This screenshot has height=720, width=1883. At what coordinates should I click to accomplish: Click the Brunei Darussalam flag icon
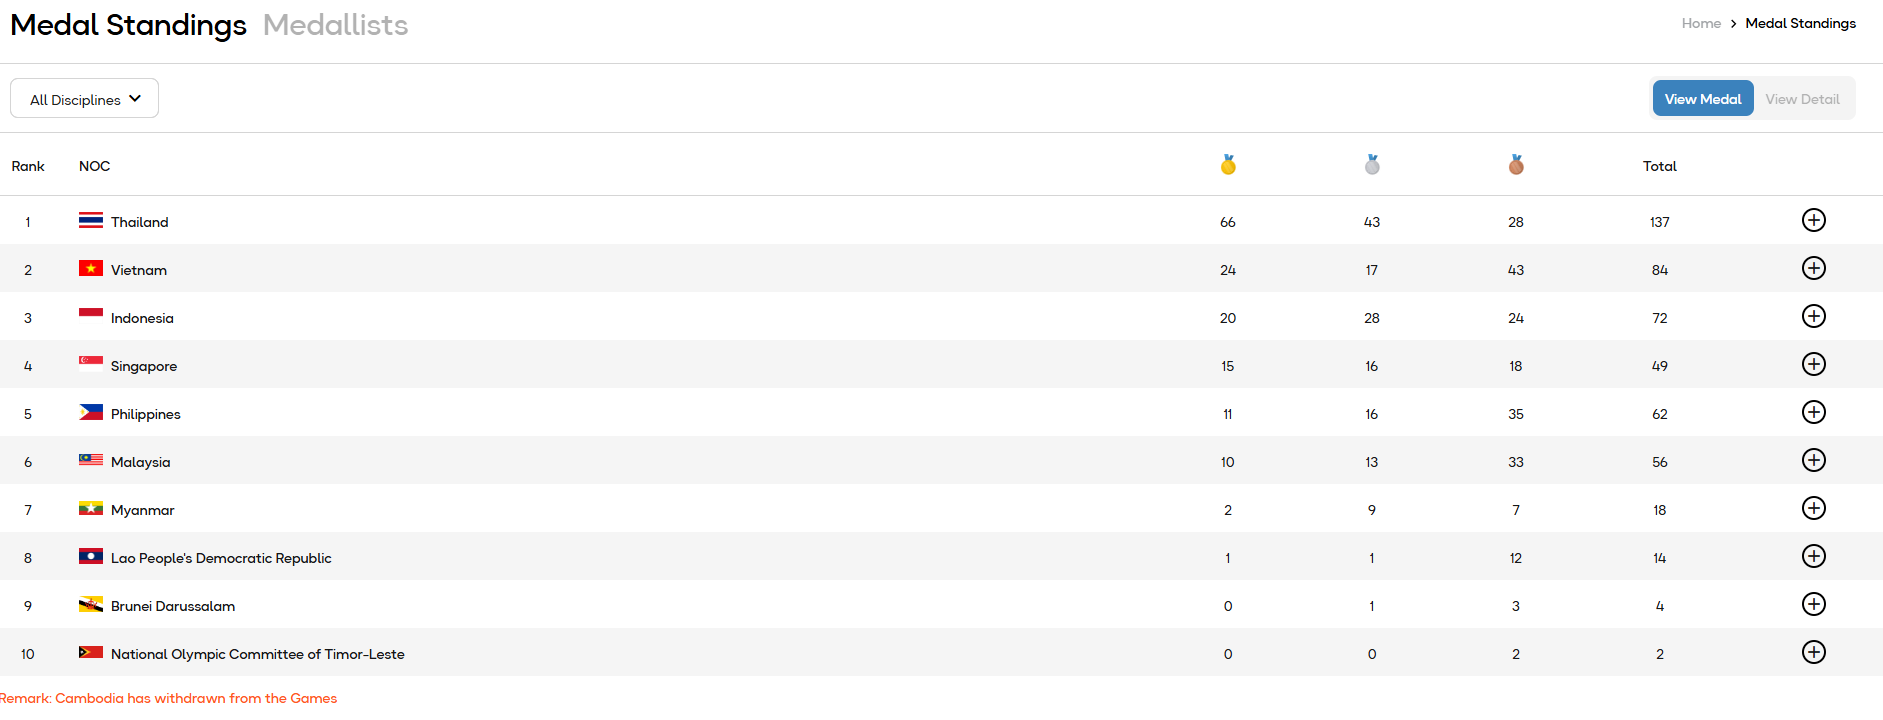click(x=91, y=604)
